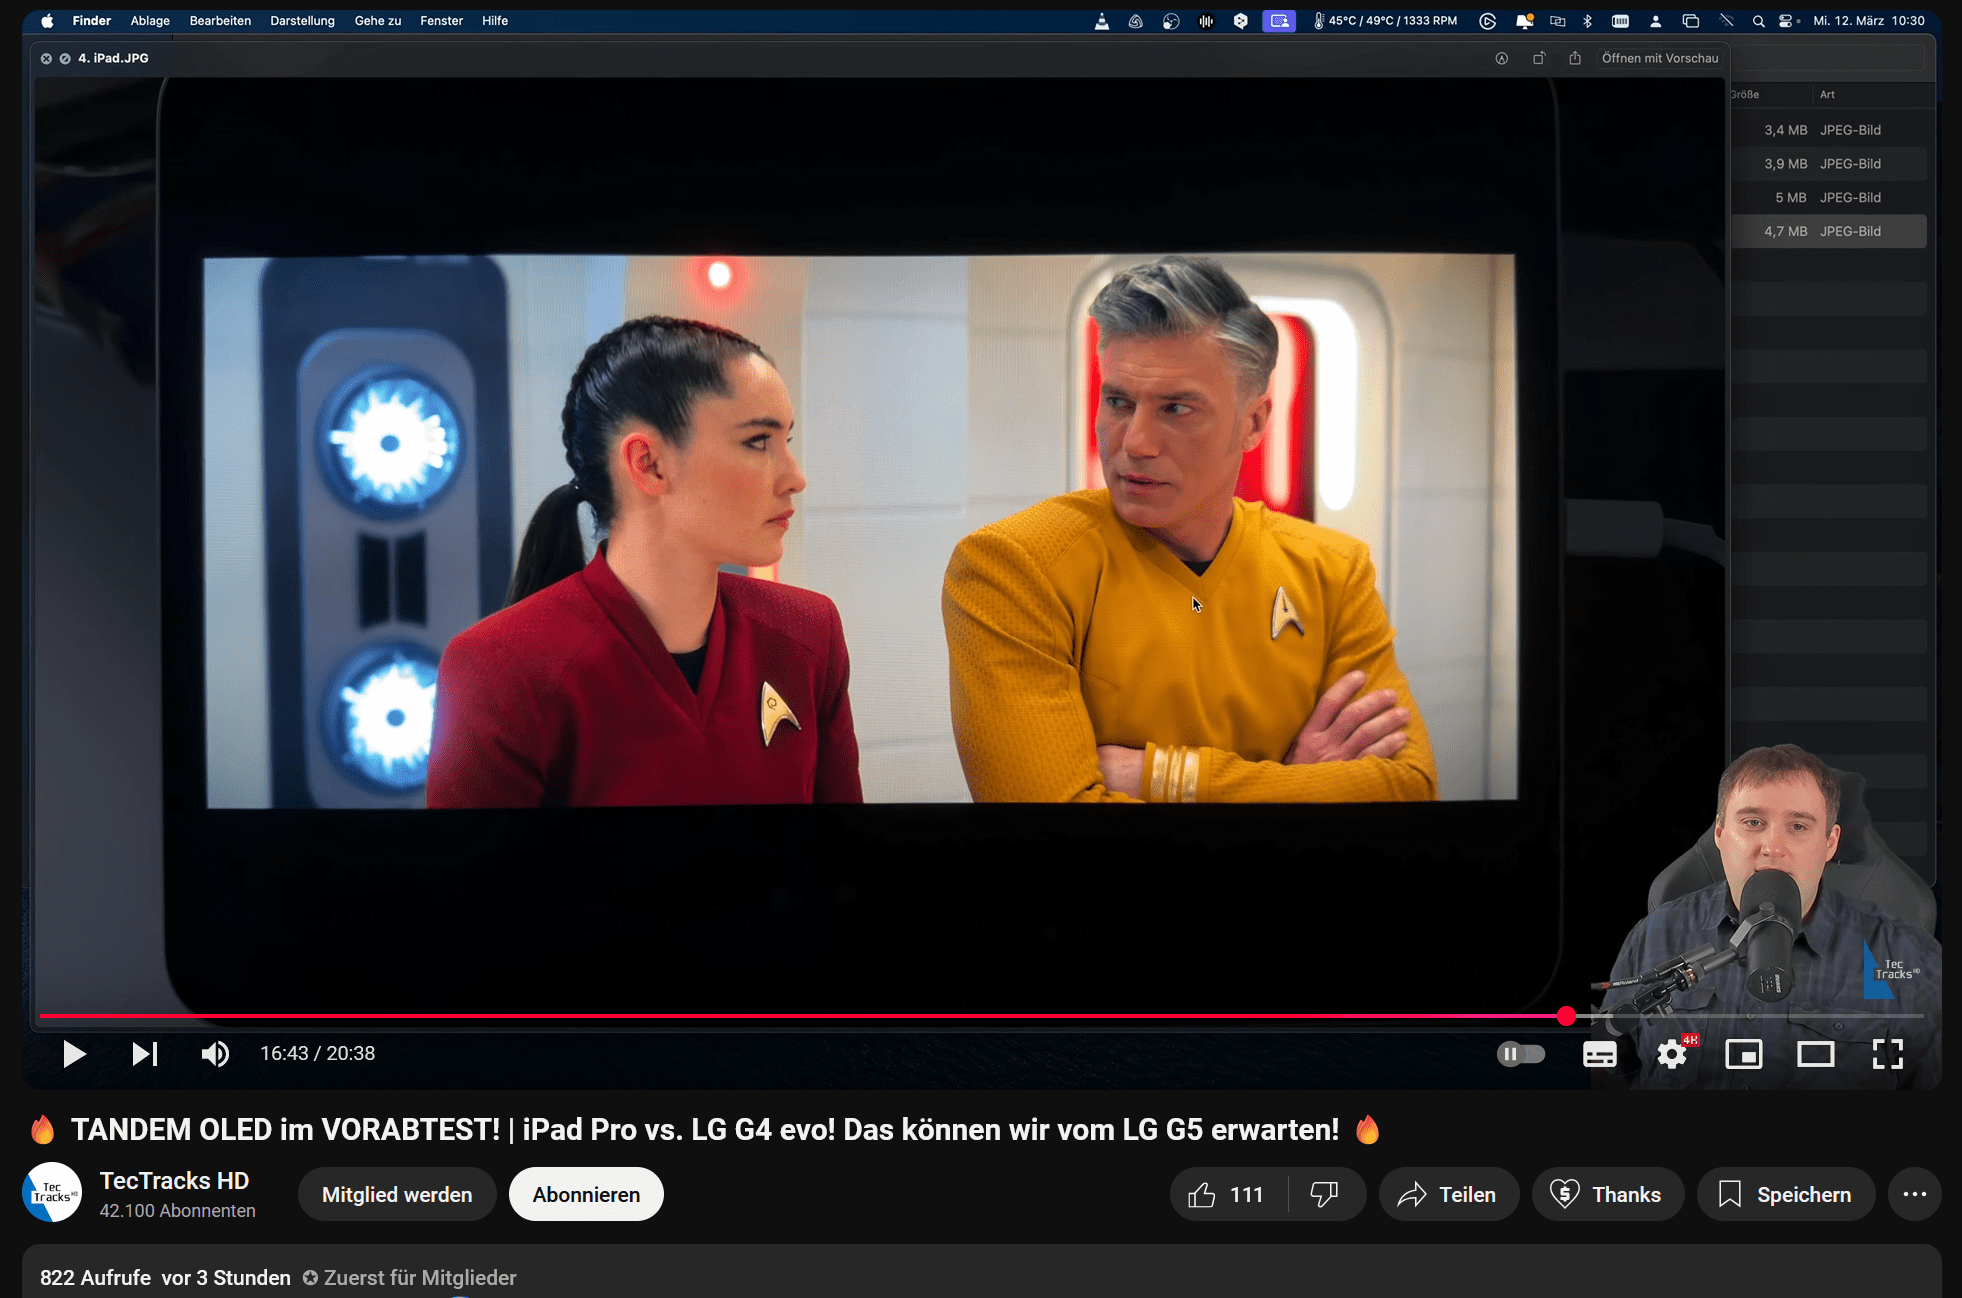This screenshot has height=1298, width=1962.
Task: Open the Fenster menu
Action: click(441, 21)
